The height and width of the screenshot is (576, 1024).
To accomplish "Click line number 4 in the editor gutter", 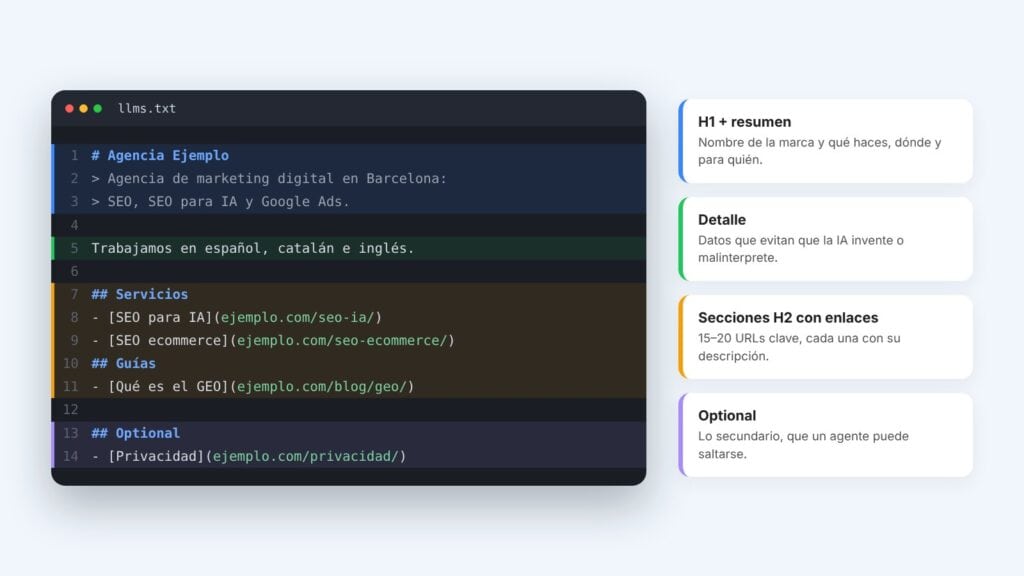I will (x=74, y=225).
